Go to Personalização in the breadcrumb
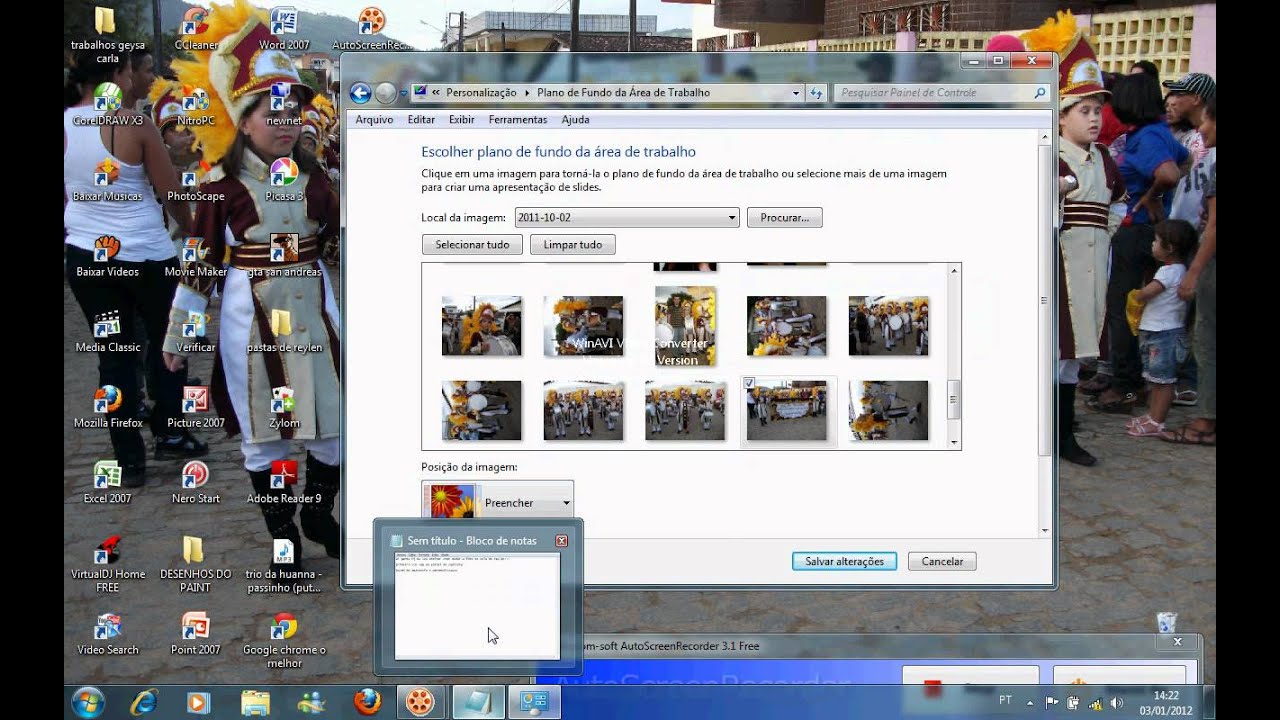This screenshot has height=720, width=1280. pyautogui.click(x=480, y=93)
